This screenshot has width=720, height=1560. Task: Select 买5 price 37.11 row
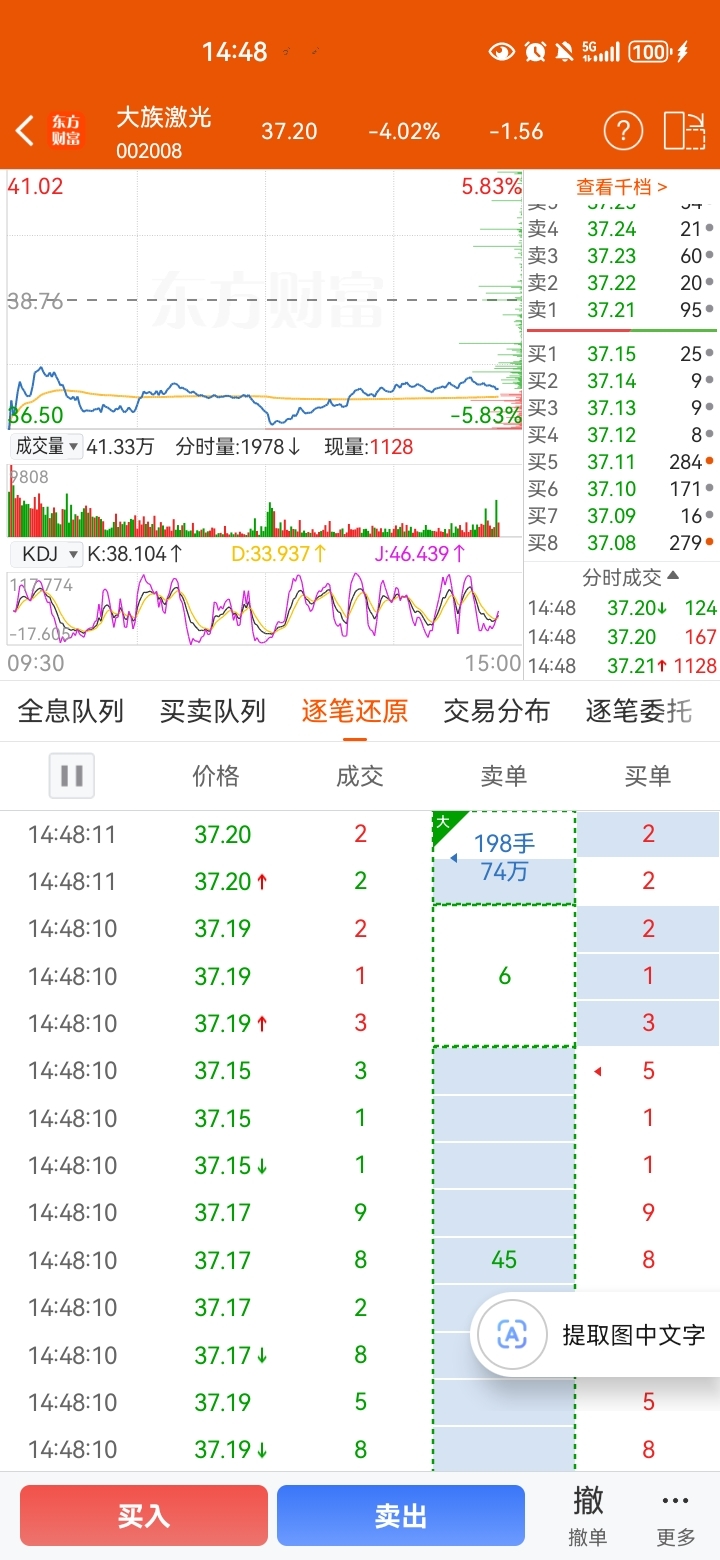pos(621,462)
